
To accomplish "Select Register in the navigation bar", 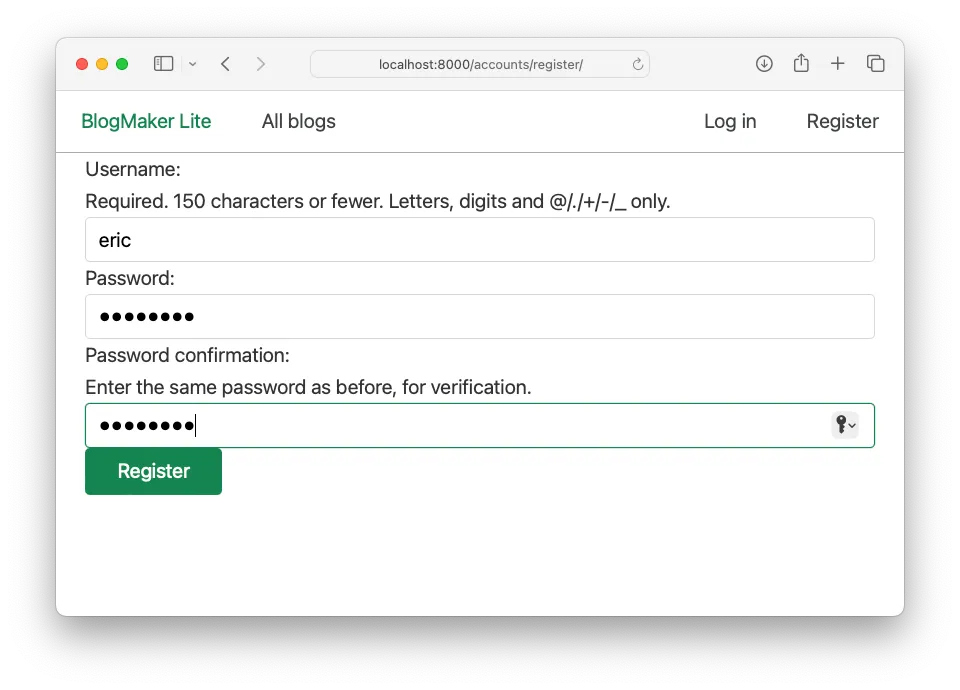I will coord(842,121).
